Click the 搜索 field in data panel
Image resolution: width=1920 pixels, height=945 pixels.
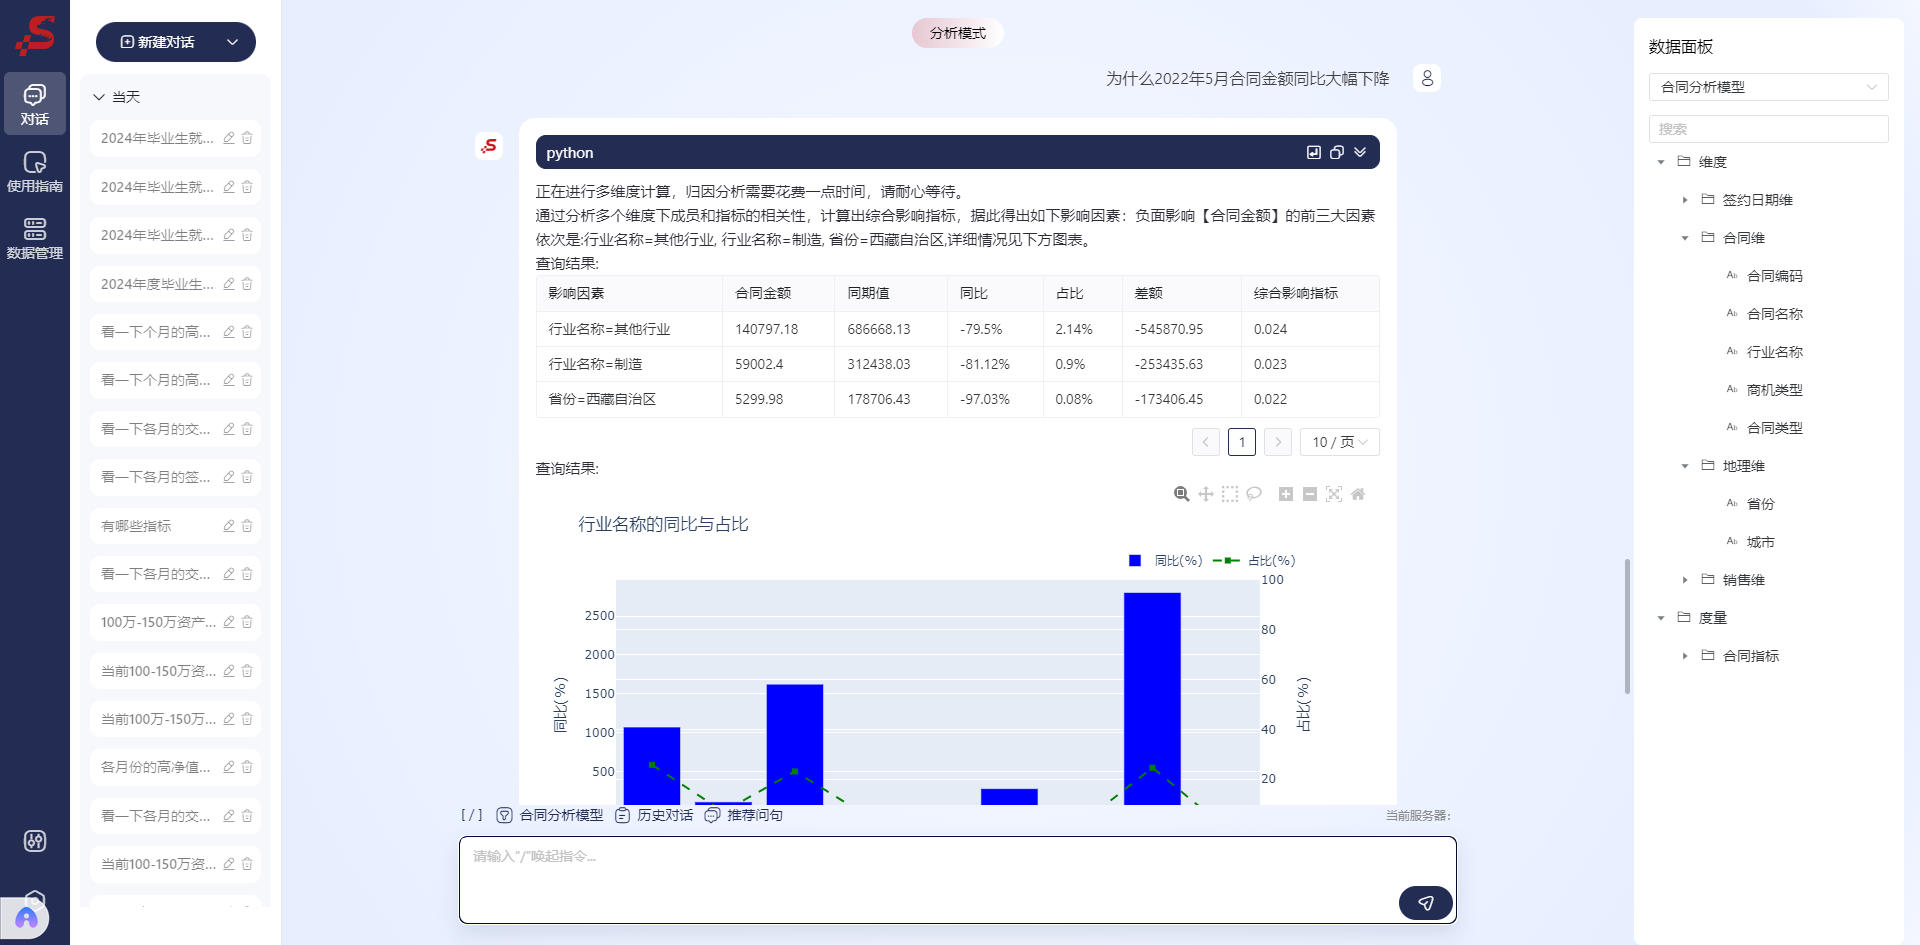point(1768,129)
